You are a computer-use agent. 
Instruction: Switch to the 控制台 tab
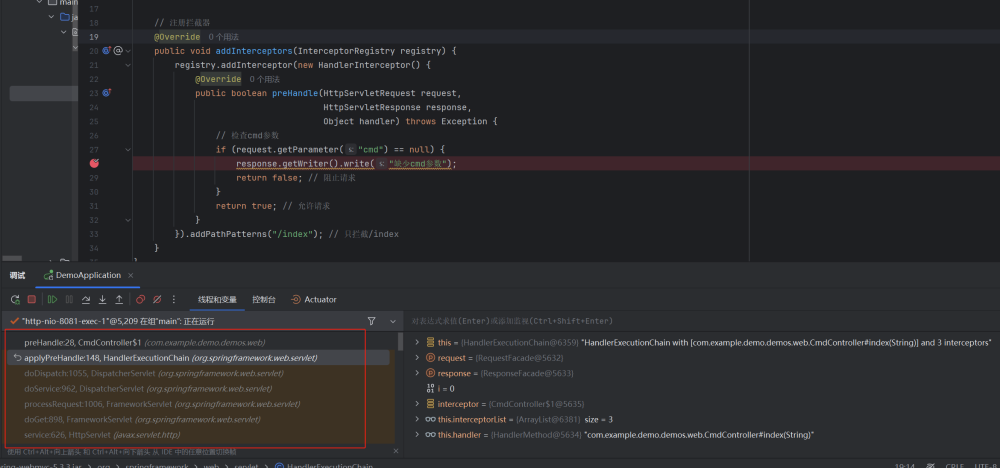tap(263, 300)
